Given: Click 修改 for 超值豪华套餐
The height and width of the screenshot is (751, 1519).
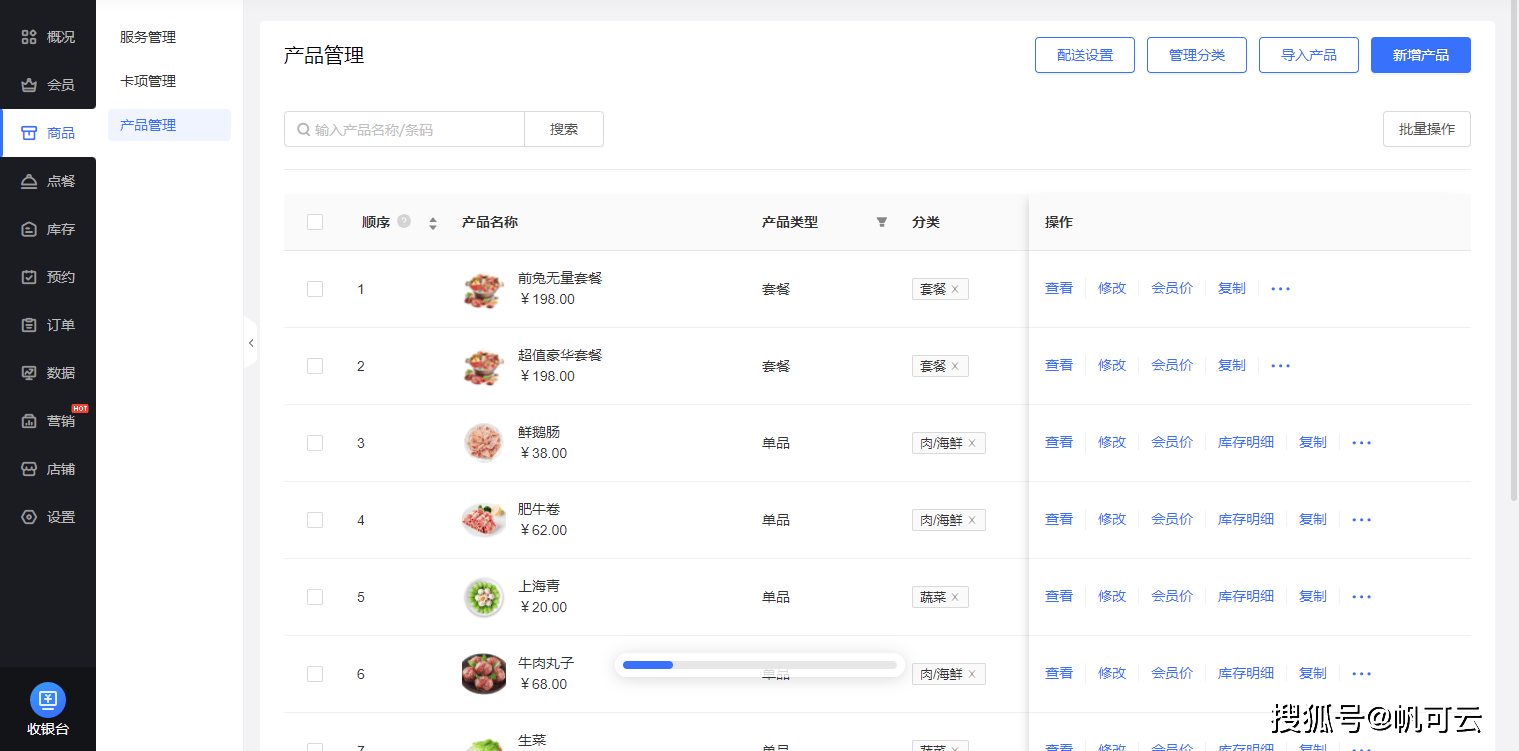Looking at the screenshot, I should (1112, 365).
